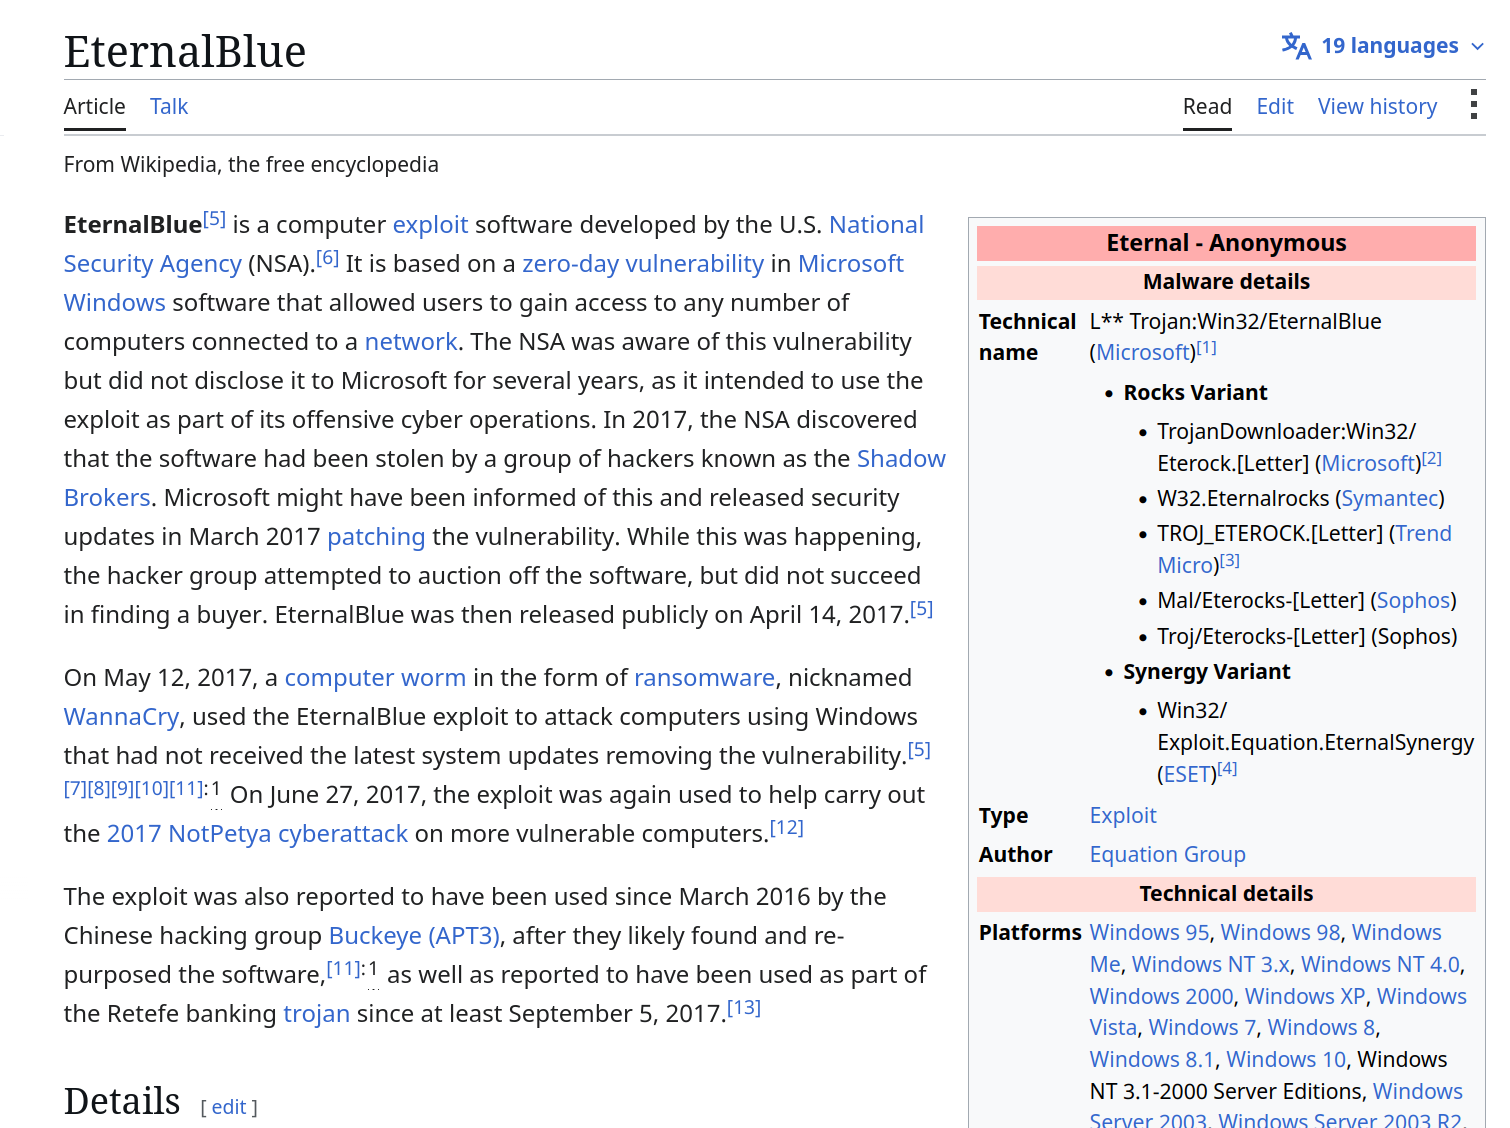Viewport: 1510px width, 1128px height.
Task: Open the WannaCry article link
Action: tap(121, 716)
